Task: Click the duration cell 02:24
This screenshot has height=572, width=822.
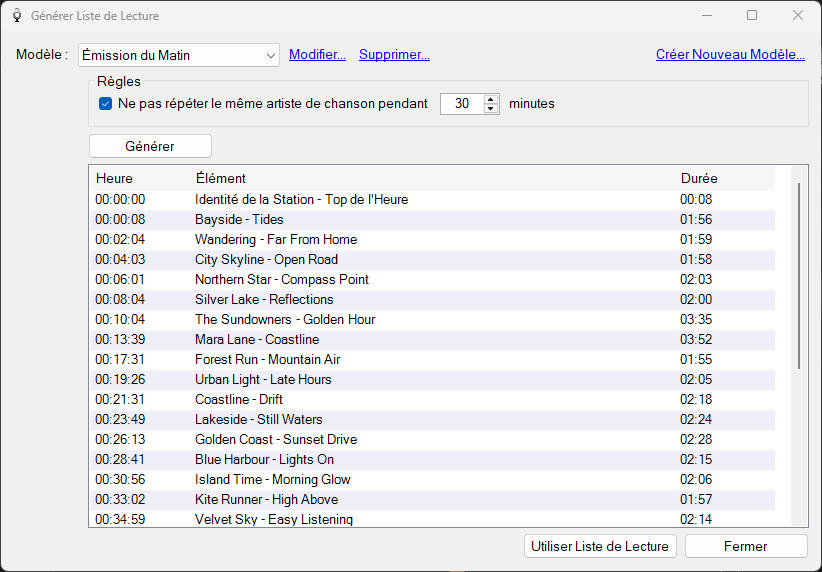Action: [696, 419]
